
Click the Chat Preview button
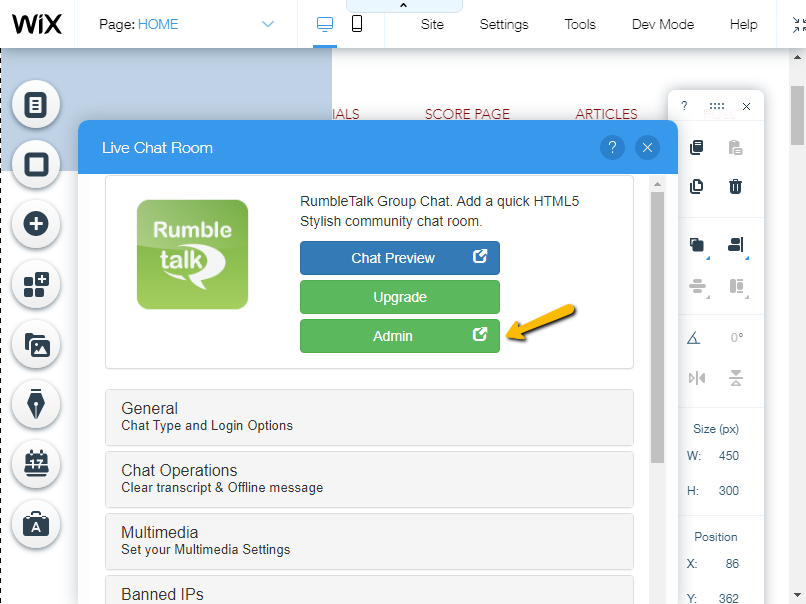pyautogui.click(x=399, y=258)
